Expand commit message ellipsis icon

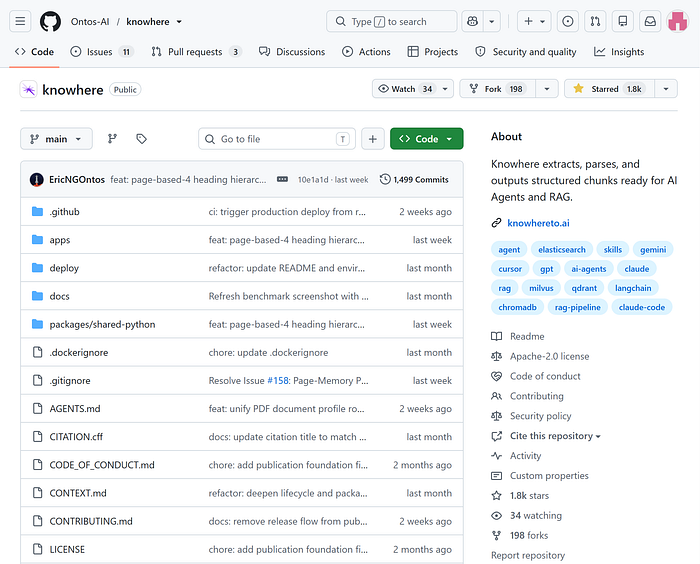point(282,180)
